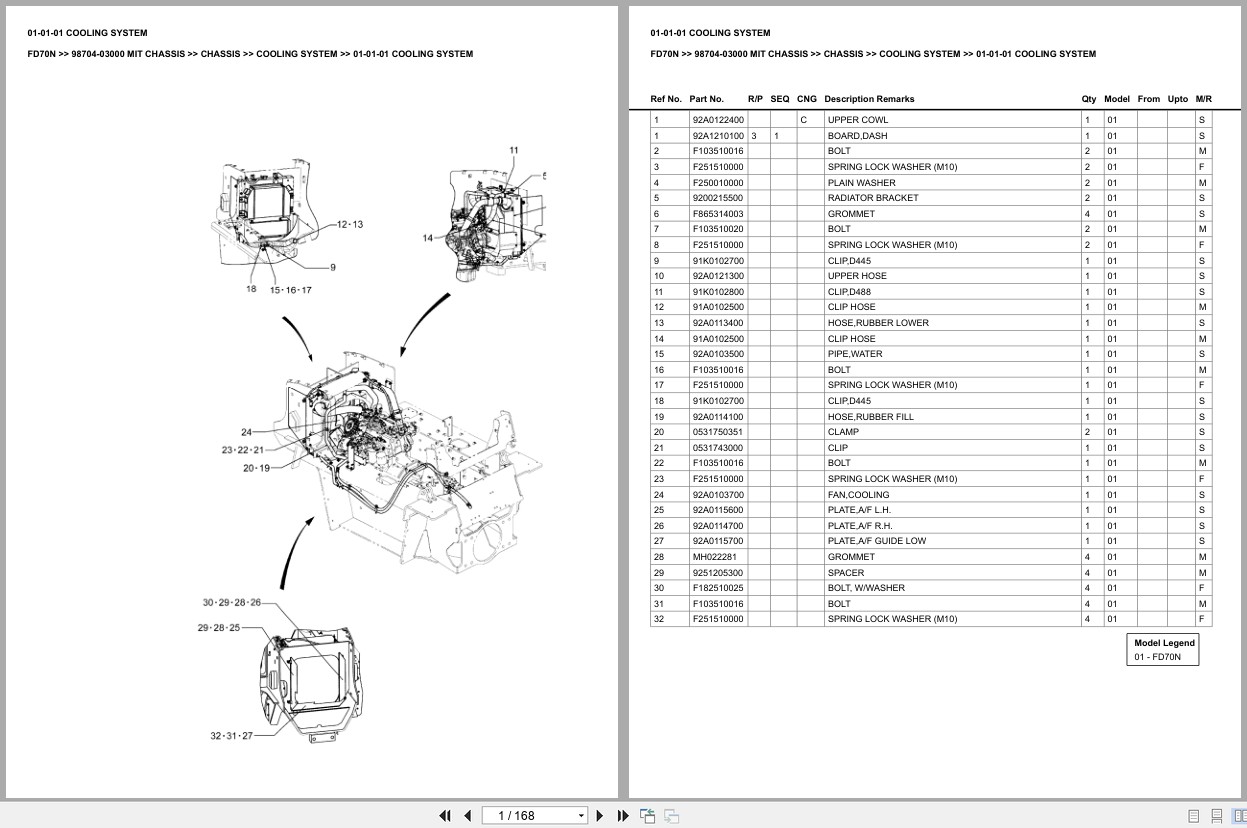The height and width of the screenshot is (828, 1247).
Task: Select the BOARD,DASH description
Action: pyautogui.click(x=857, y=136)
